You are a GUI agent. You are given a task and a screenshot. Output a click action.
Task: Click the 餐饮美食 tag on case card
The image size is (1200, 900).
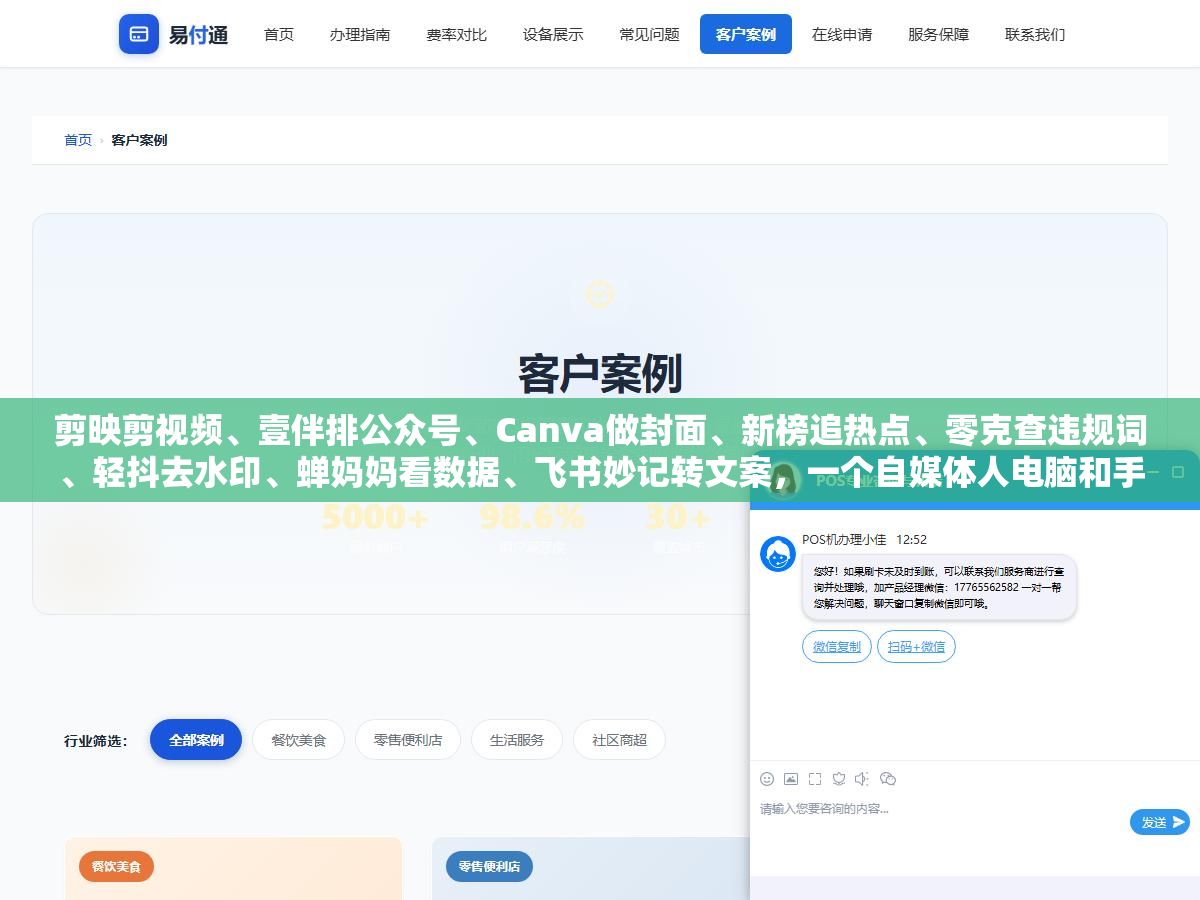[x=117, y=866]
